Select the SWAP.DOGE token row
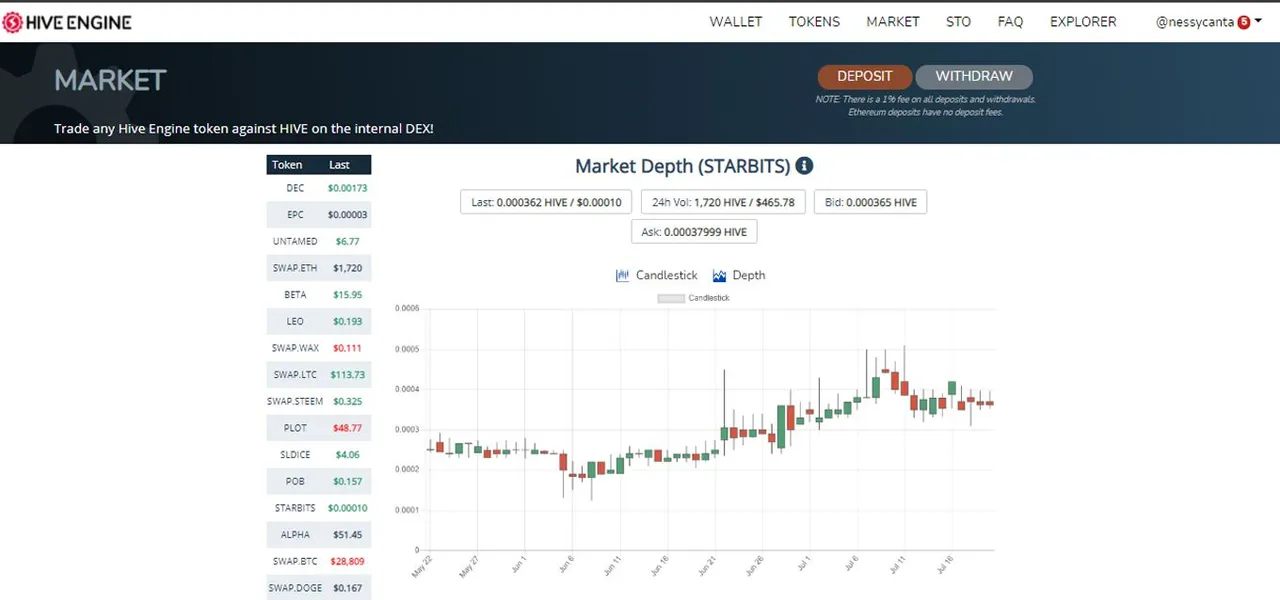Image resolution: width=1280 pixels, height=600 pixels. tap(319, 588)
